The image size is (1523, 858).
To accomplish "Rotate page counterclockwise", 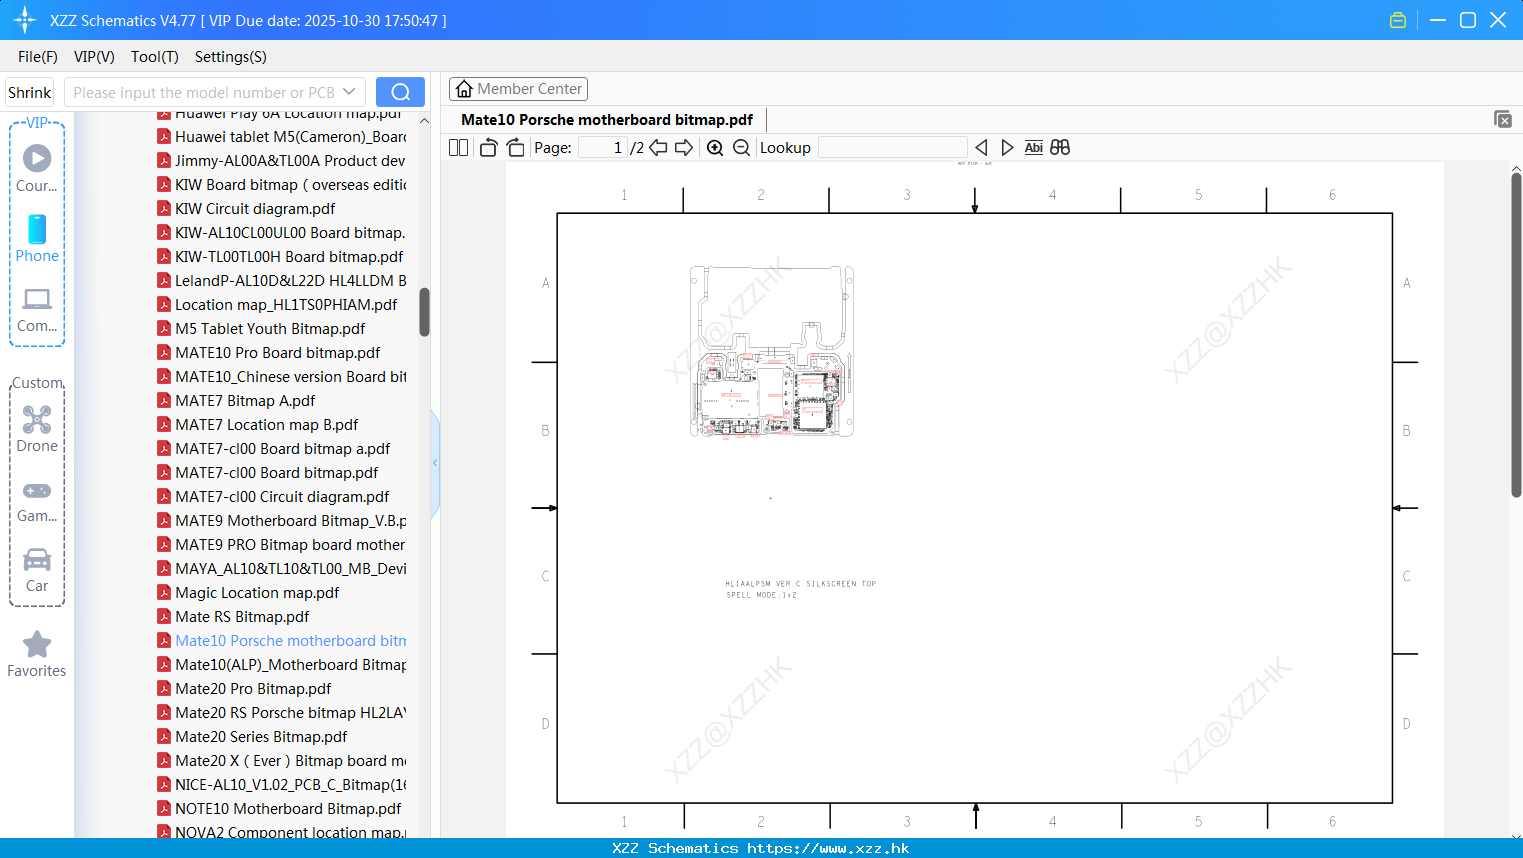I will coord(488,148).
